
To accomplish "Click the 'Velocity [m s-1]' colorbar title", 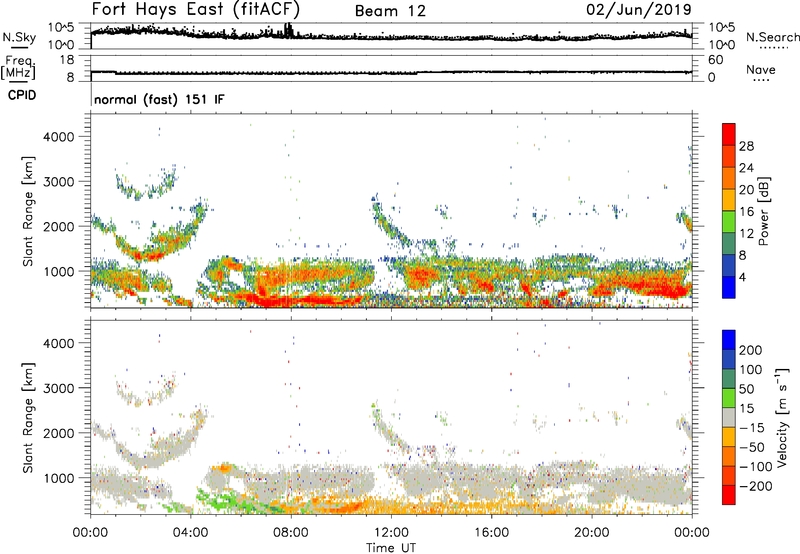I will pos(782,417).
